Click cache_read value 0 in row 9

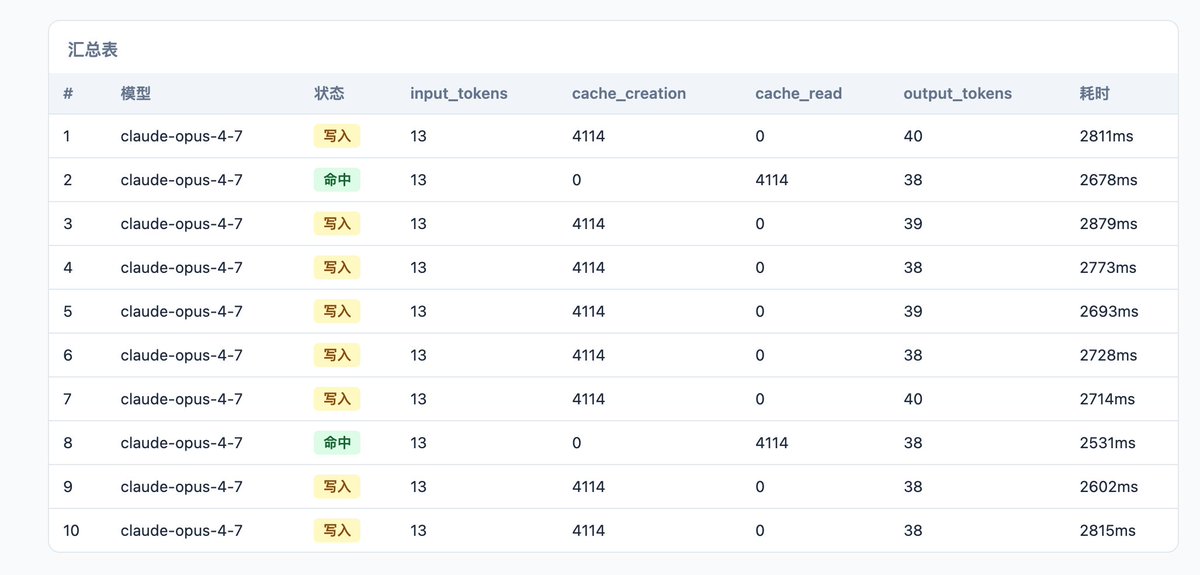click(760, 487)
